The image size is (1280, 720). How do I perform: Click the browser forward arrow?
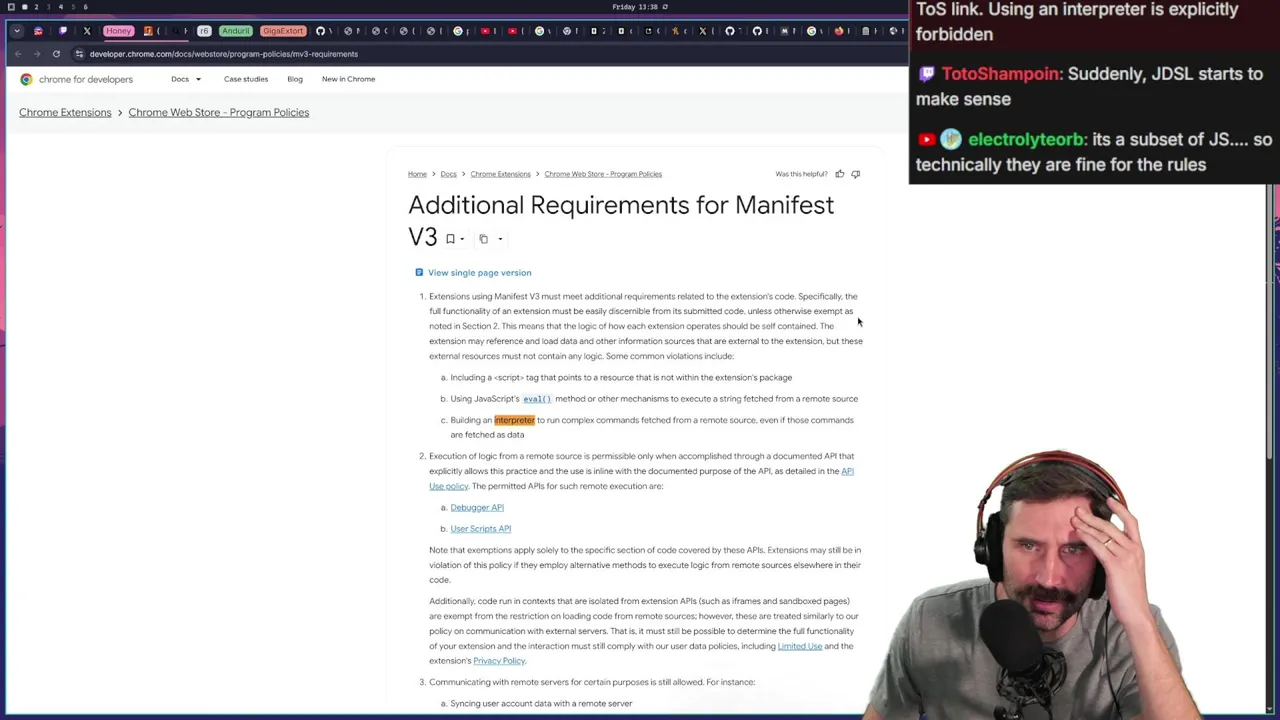[x=37, y=54]
